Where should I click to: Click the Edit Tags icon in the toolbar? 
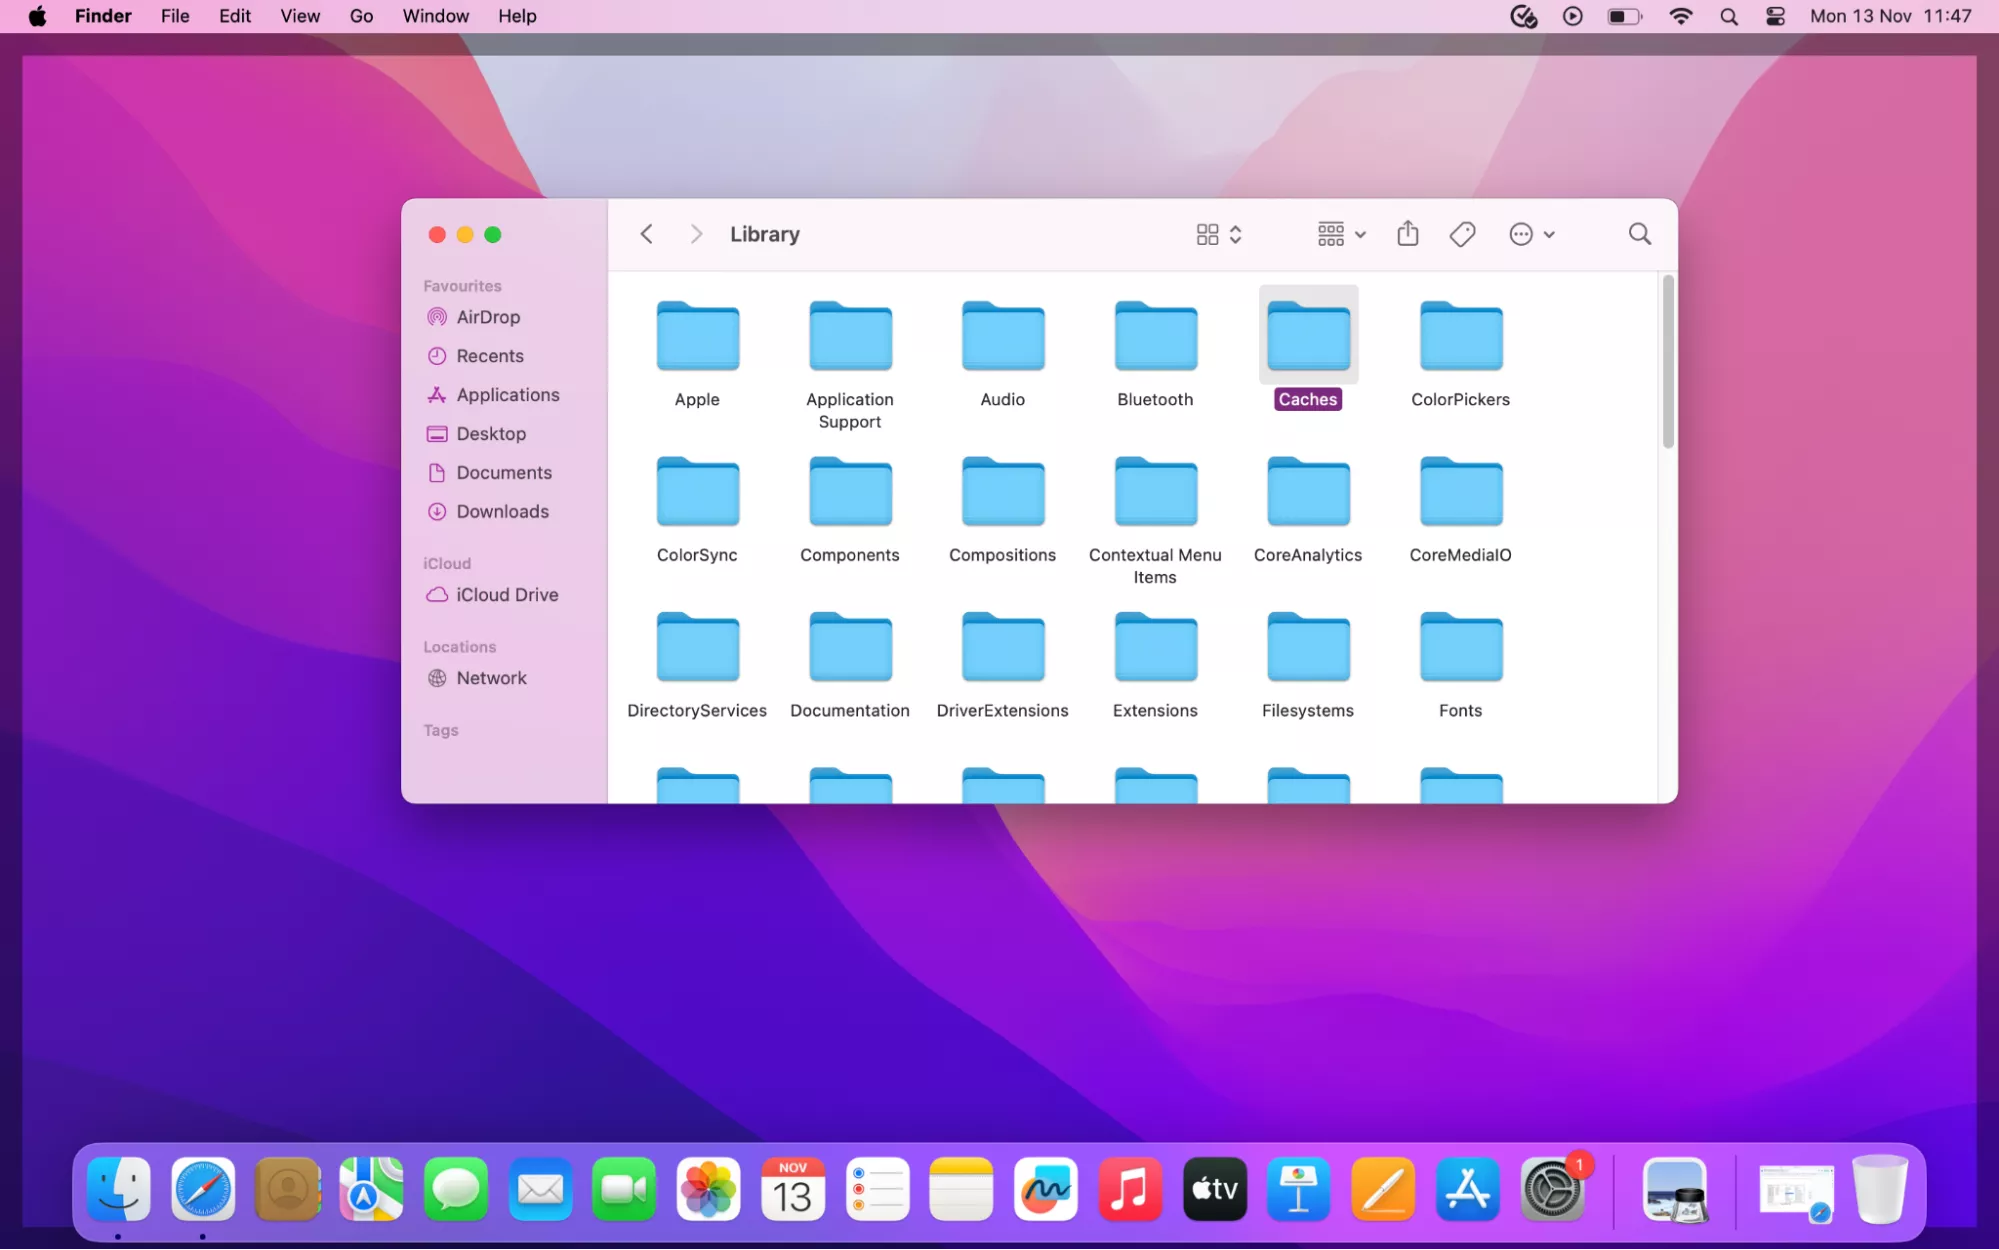[x=1461, y=233]
